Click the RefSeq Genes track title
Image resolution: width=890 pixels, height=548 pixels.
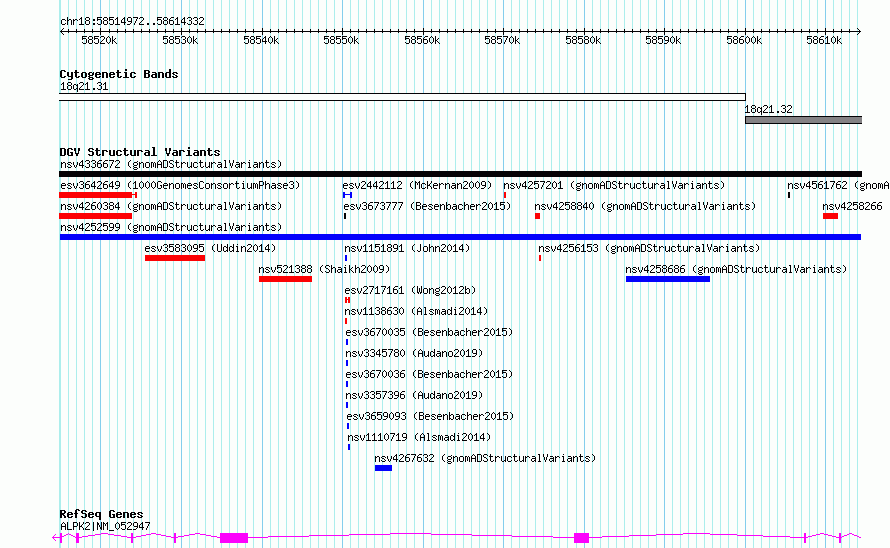(x=102, y=514)
